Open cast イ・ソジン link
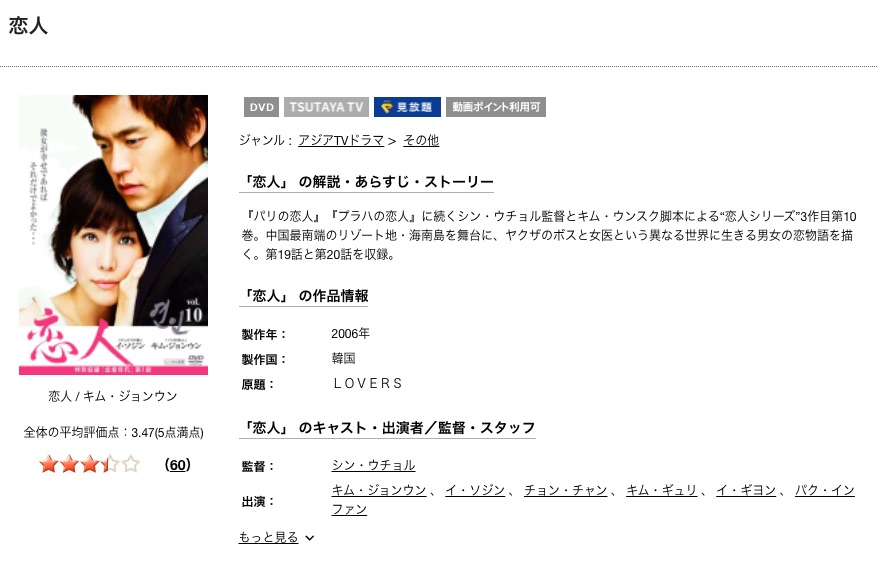The image size is (877, 568). click(475, 490)
